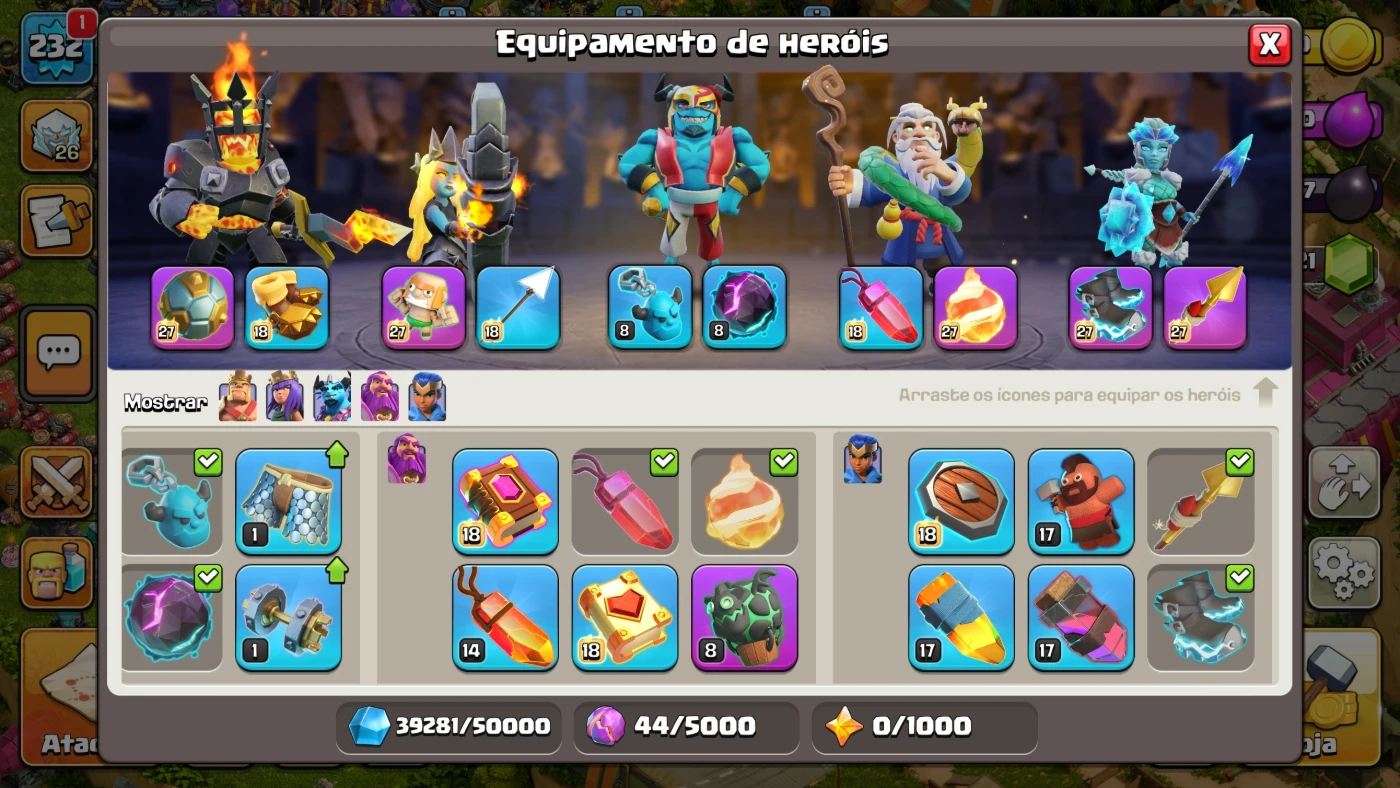
Task: Show Grand Warden equipment filter
Action: 379,397
